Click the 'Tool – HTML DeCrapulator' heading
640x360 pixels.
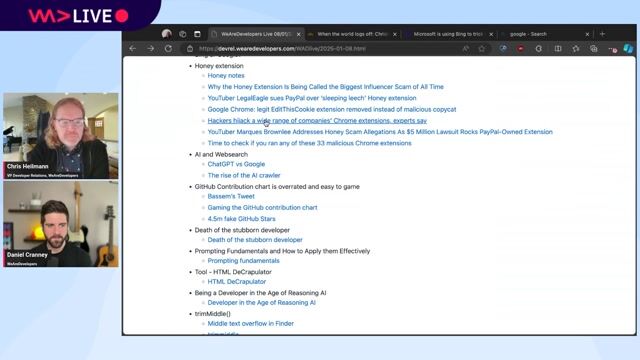point(233,272)
